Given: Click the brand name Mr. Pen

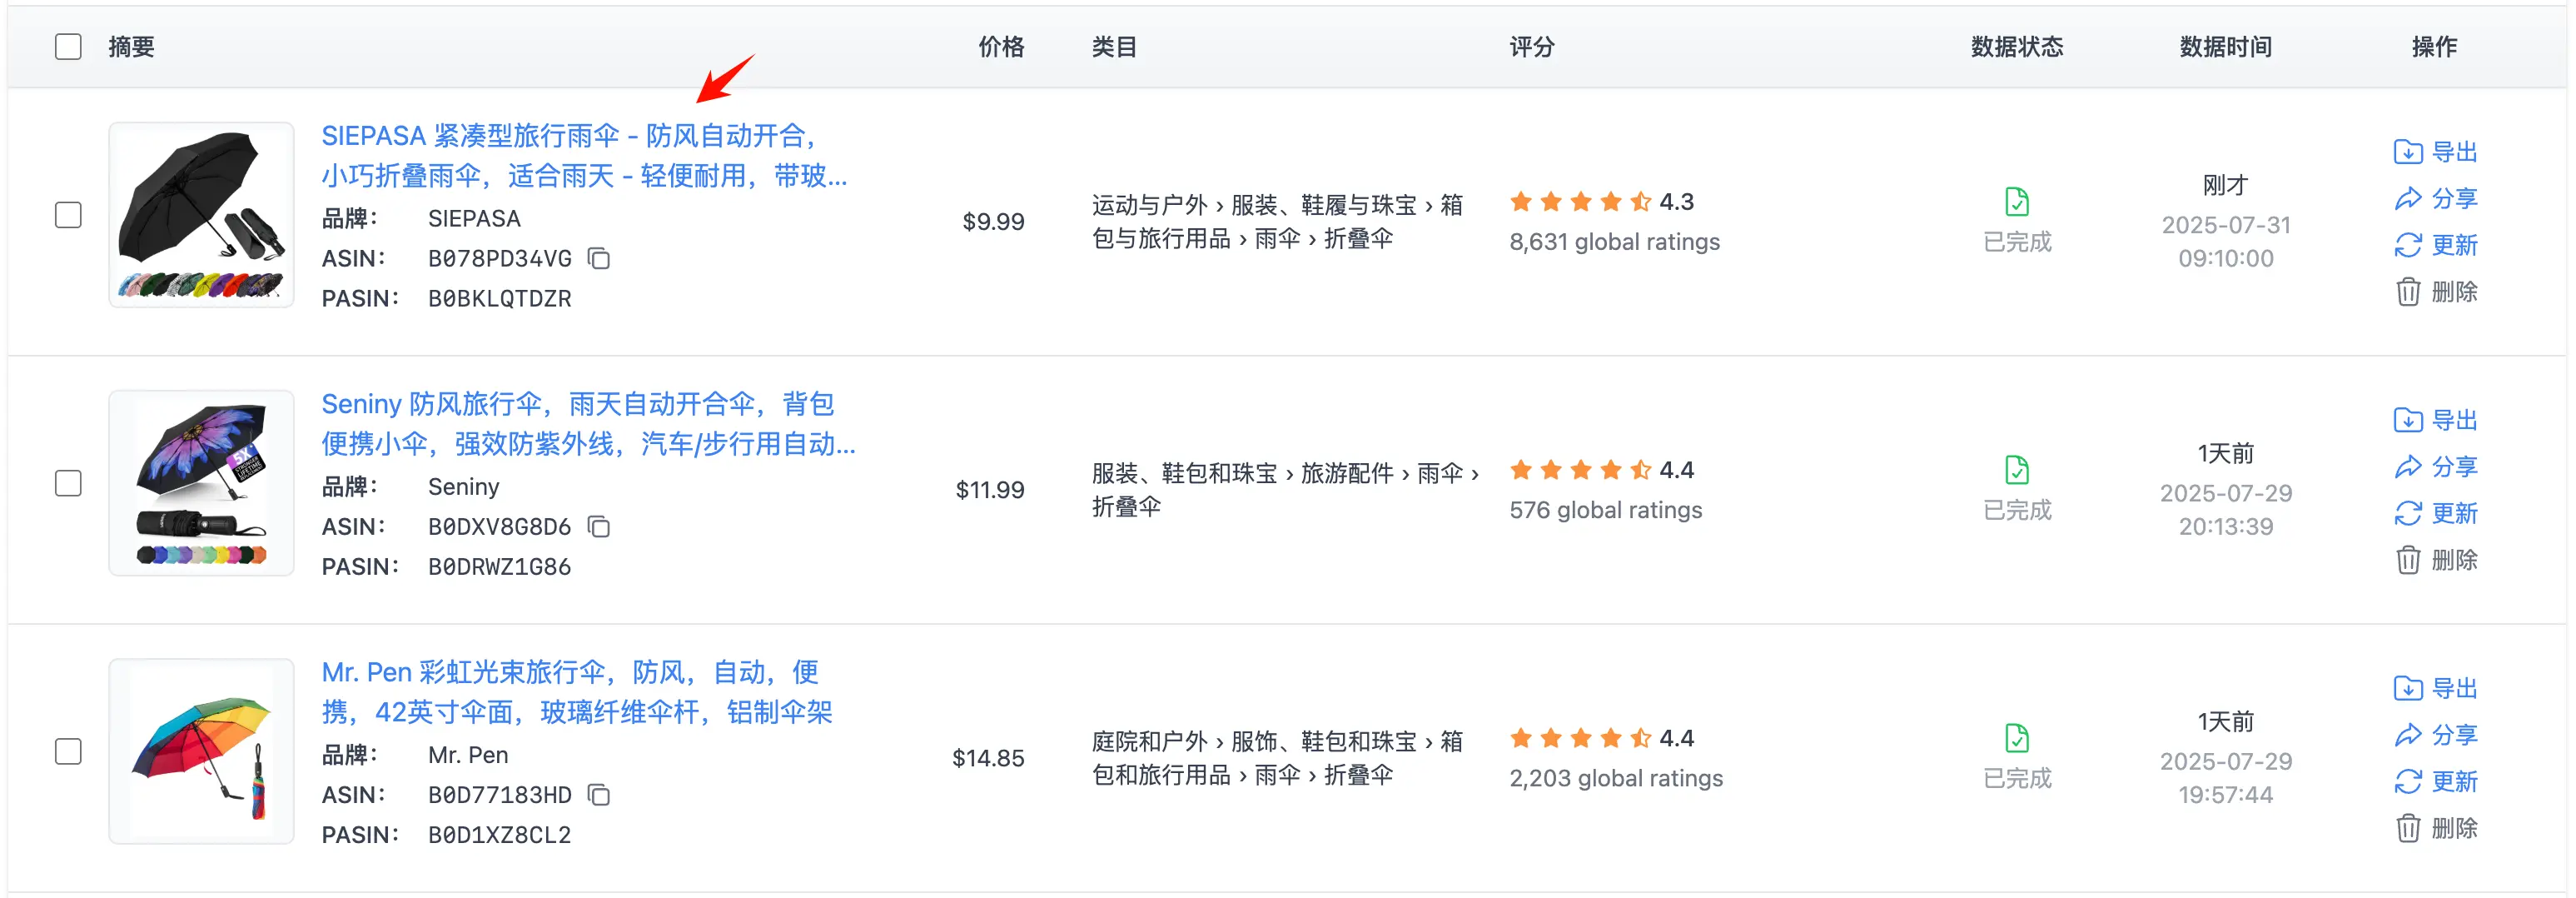Looking at the screenshot, I should (x=468, y=755).
